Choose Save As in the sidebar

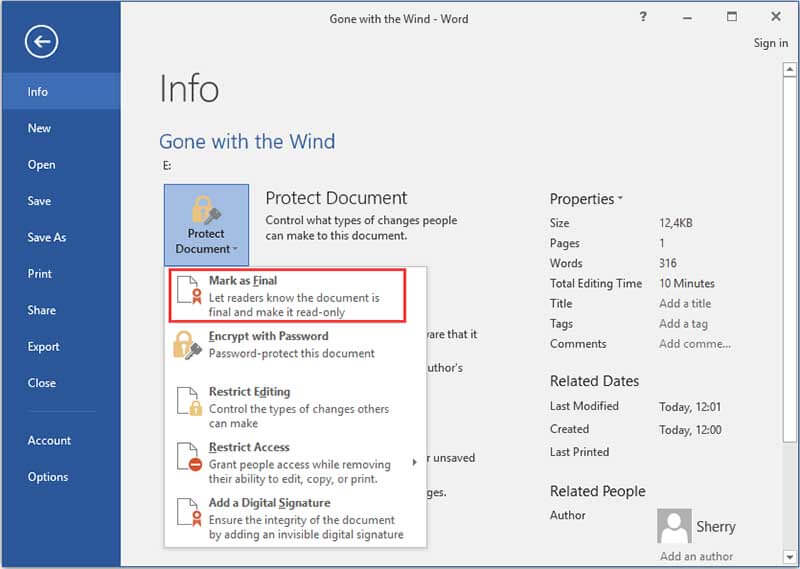61,237
